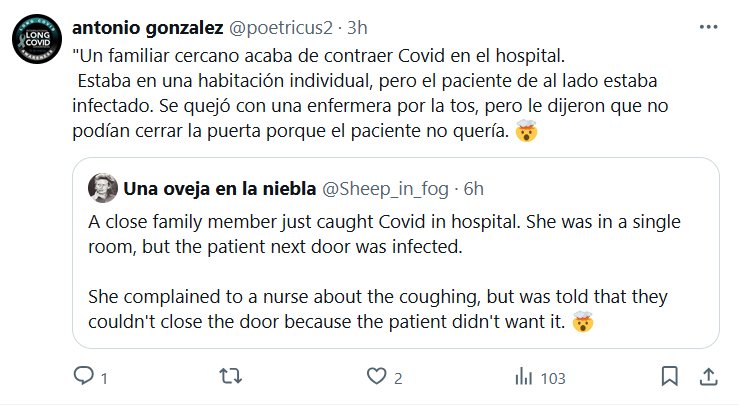Open the Long Covid profile avatar
The height and width of the screenshot is (408, 738).
tap(36, 43)
